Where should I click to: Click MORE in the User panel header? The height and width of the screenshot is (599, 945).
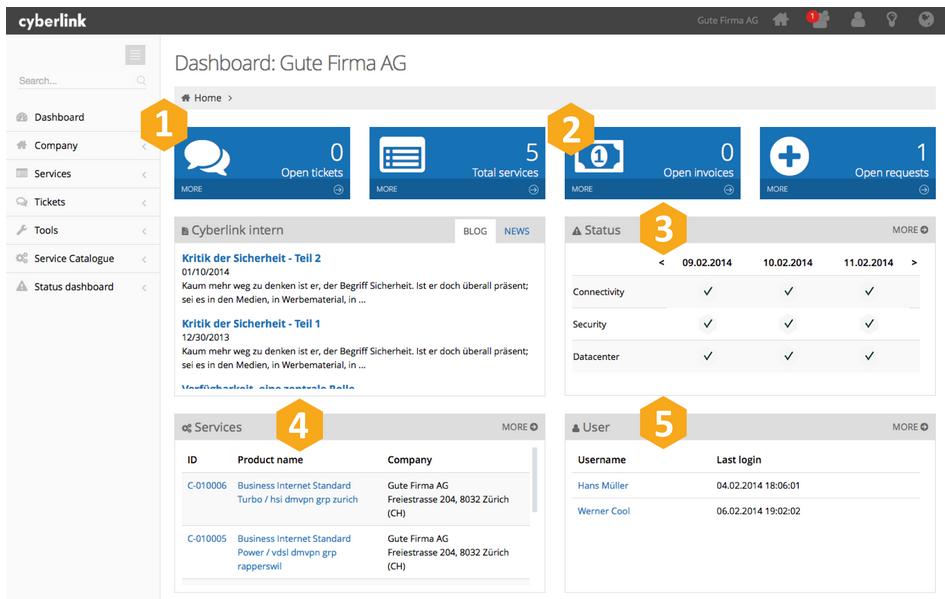[910, 427]
